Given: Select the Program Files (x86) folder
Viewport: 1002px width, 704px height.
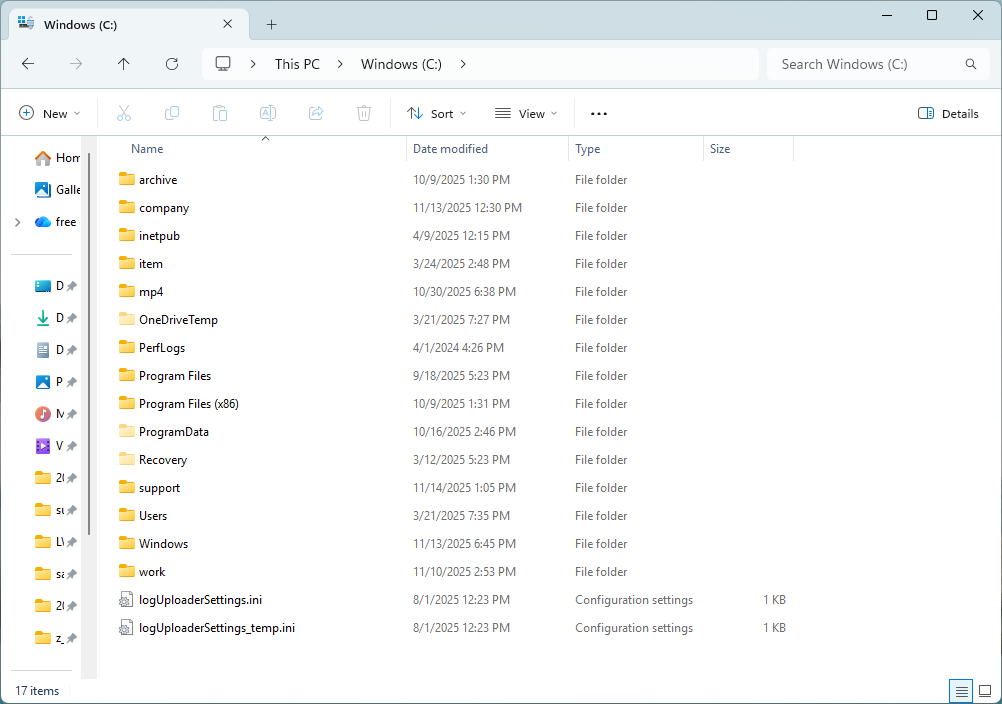Looking at the screenshot, I should (188, 404).
